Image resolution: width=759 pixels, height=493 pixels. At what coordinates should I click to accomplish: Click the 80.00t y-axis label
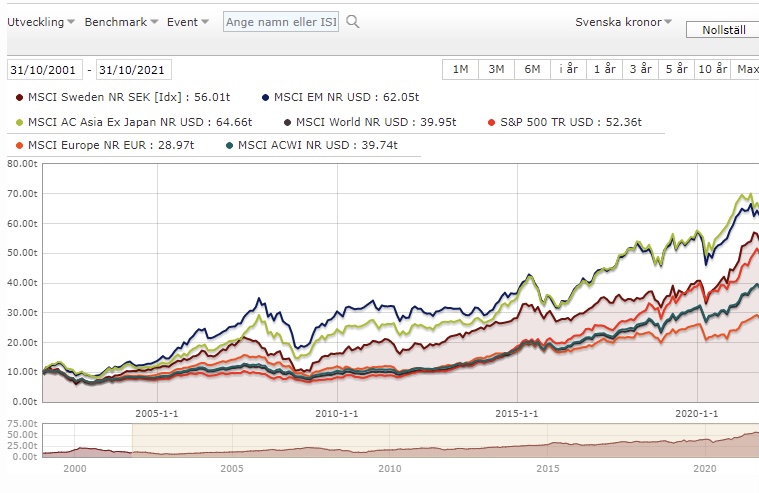coord(22,164)
